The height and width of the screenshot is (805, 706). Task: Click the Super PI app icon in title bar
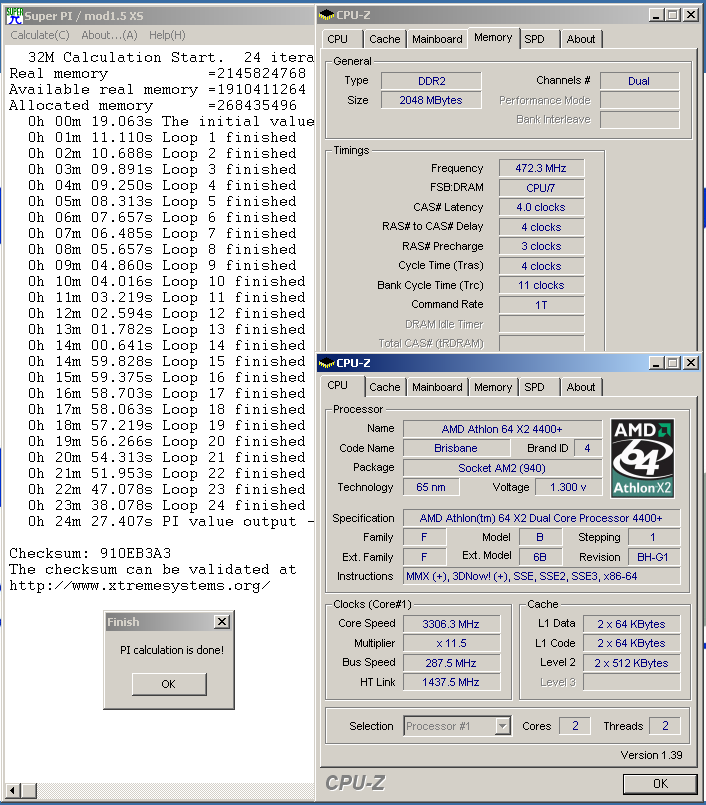point(14,15)
